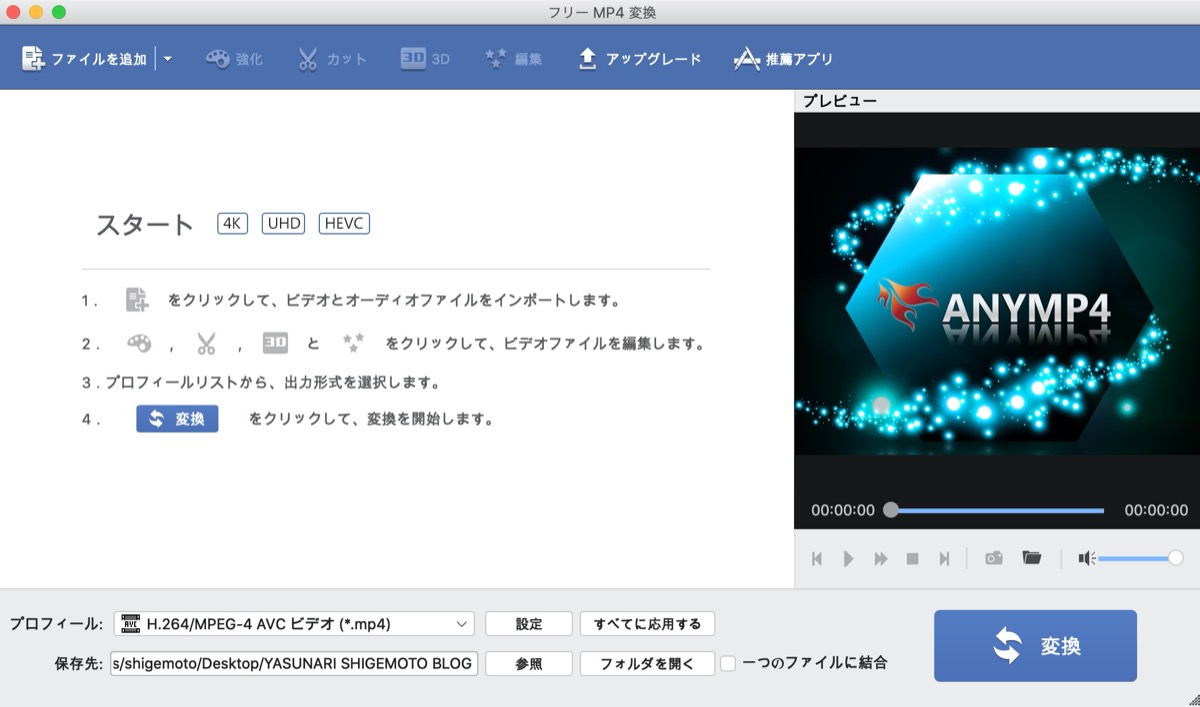The image size is (1200, 707).
Task: Click the step 3 profile list instruction
Action: (x=261, y=382)
